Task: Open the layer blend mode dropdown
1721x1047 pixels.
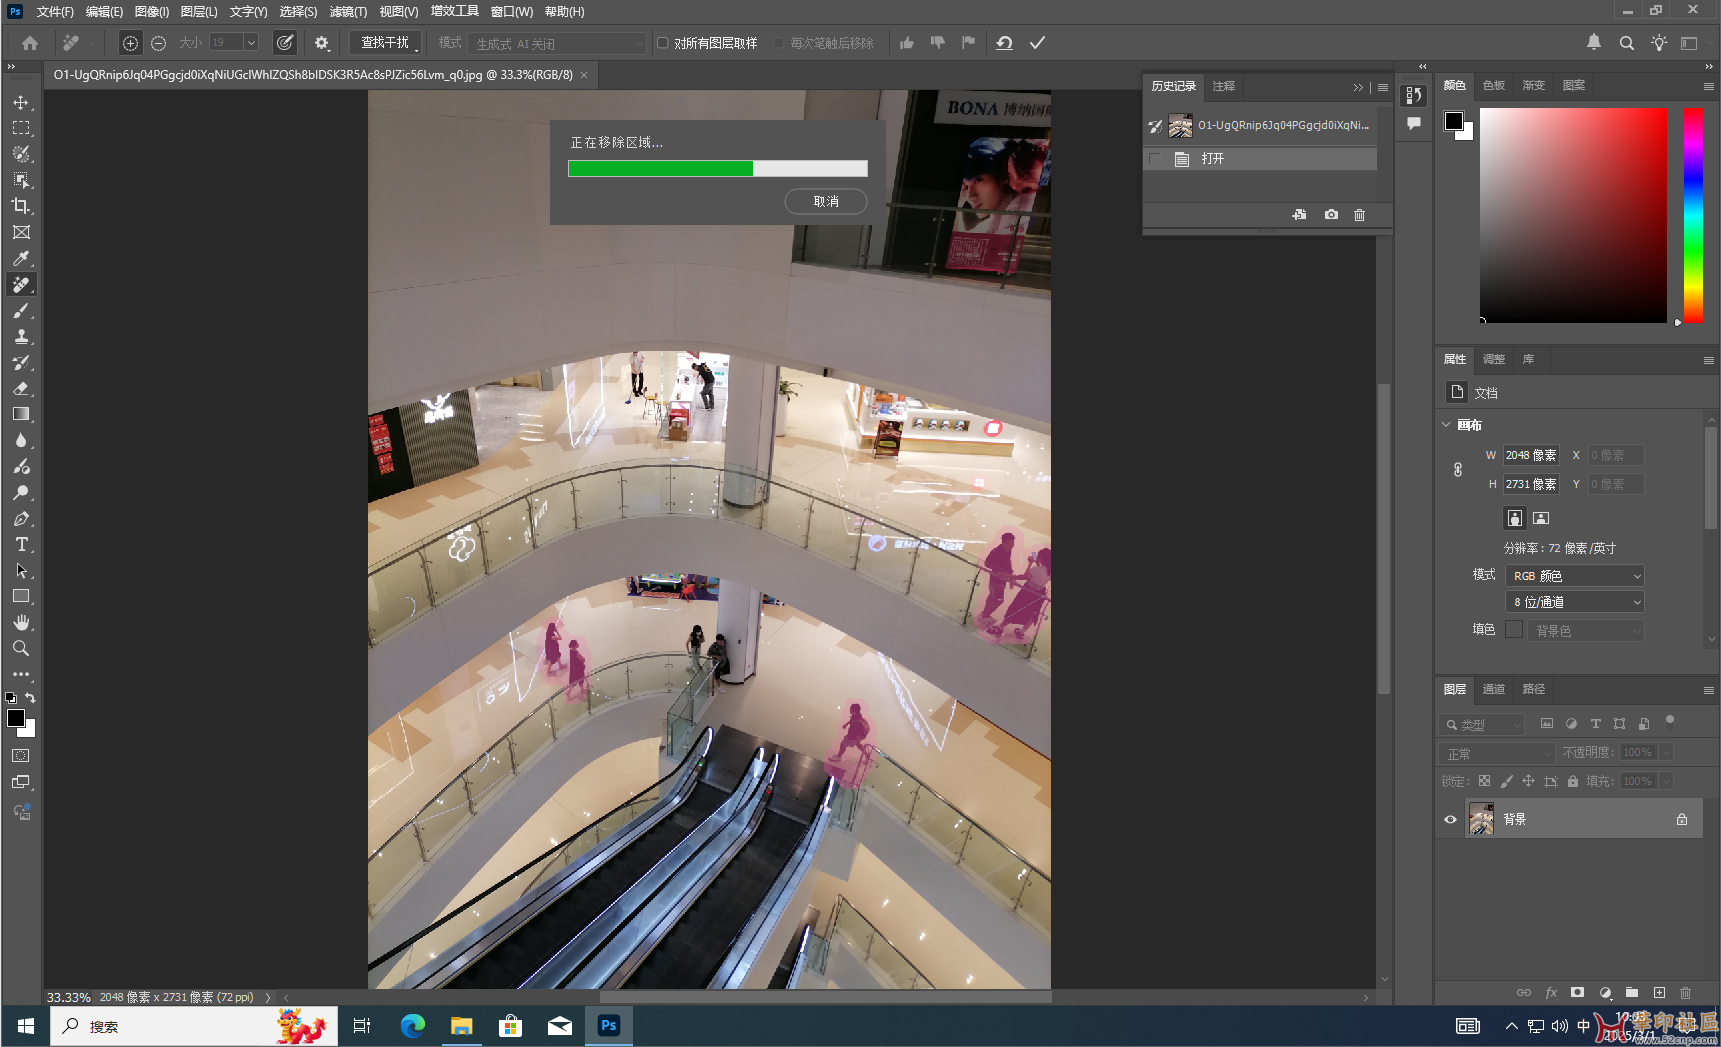Action: click(1497, 753)
